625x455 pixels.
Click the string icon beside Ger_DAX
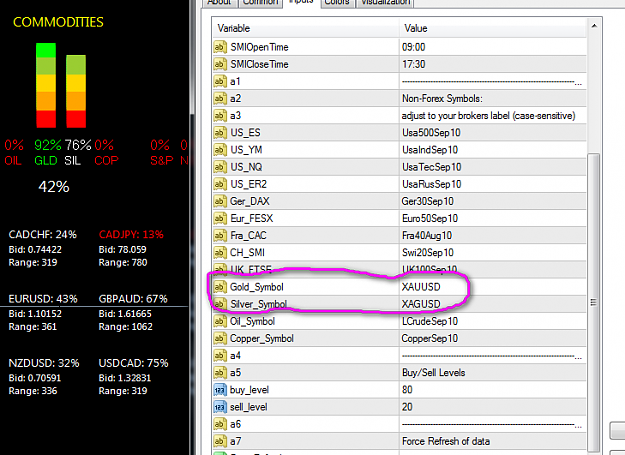(220, 201)
